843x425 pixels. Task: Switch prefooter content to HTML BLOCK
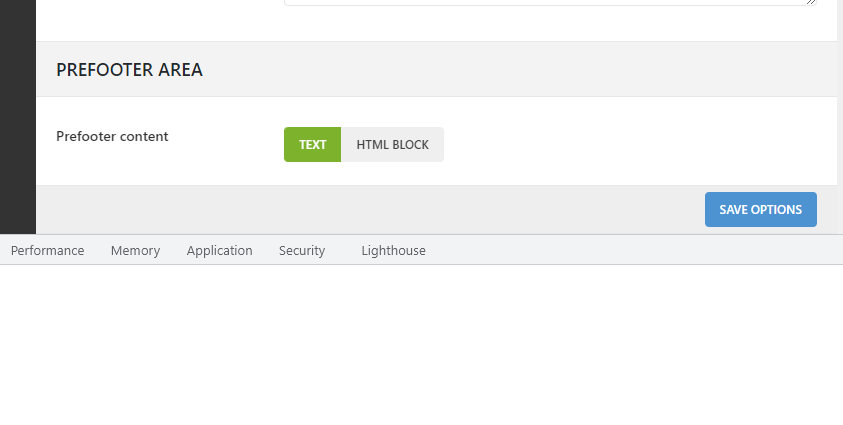pos(392,144)
